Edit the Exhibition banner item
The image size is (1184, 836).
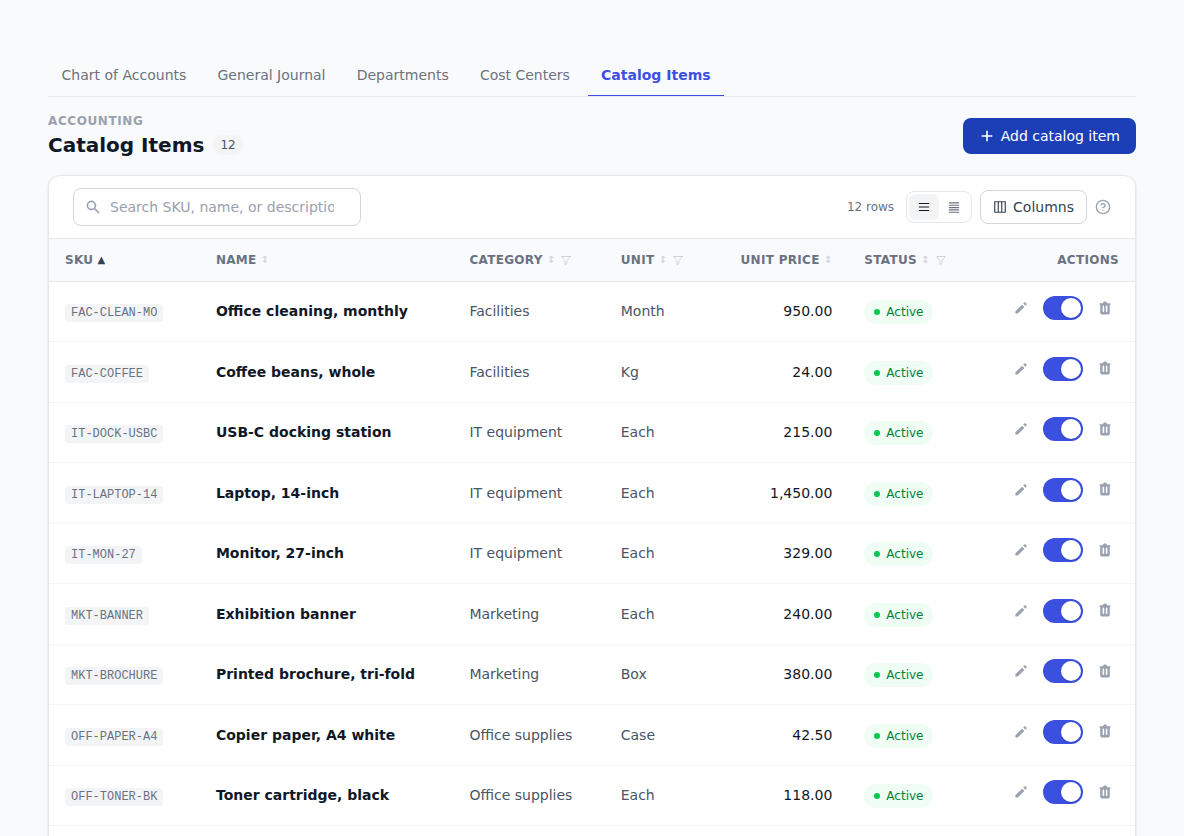click(1020, 611)
